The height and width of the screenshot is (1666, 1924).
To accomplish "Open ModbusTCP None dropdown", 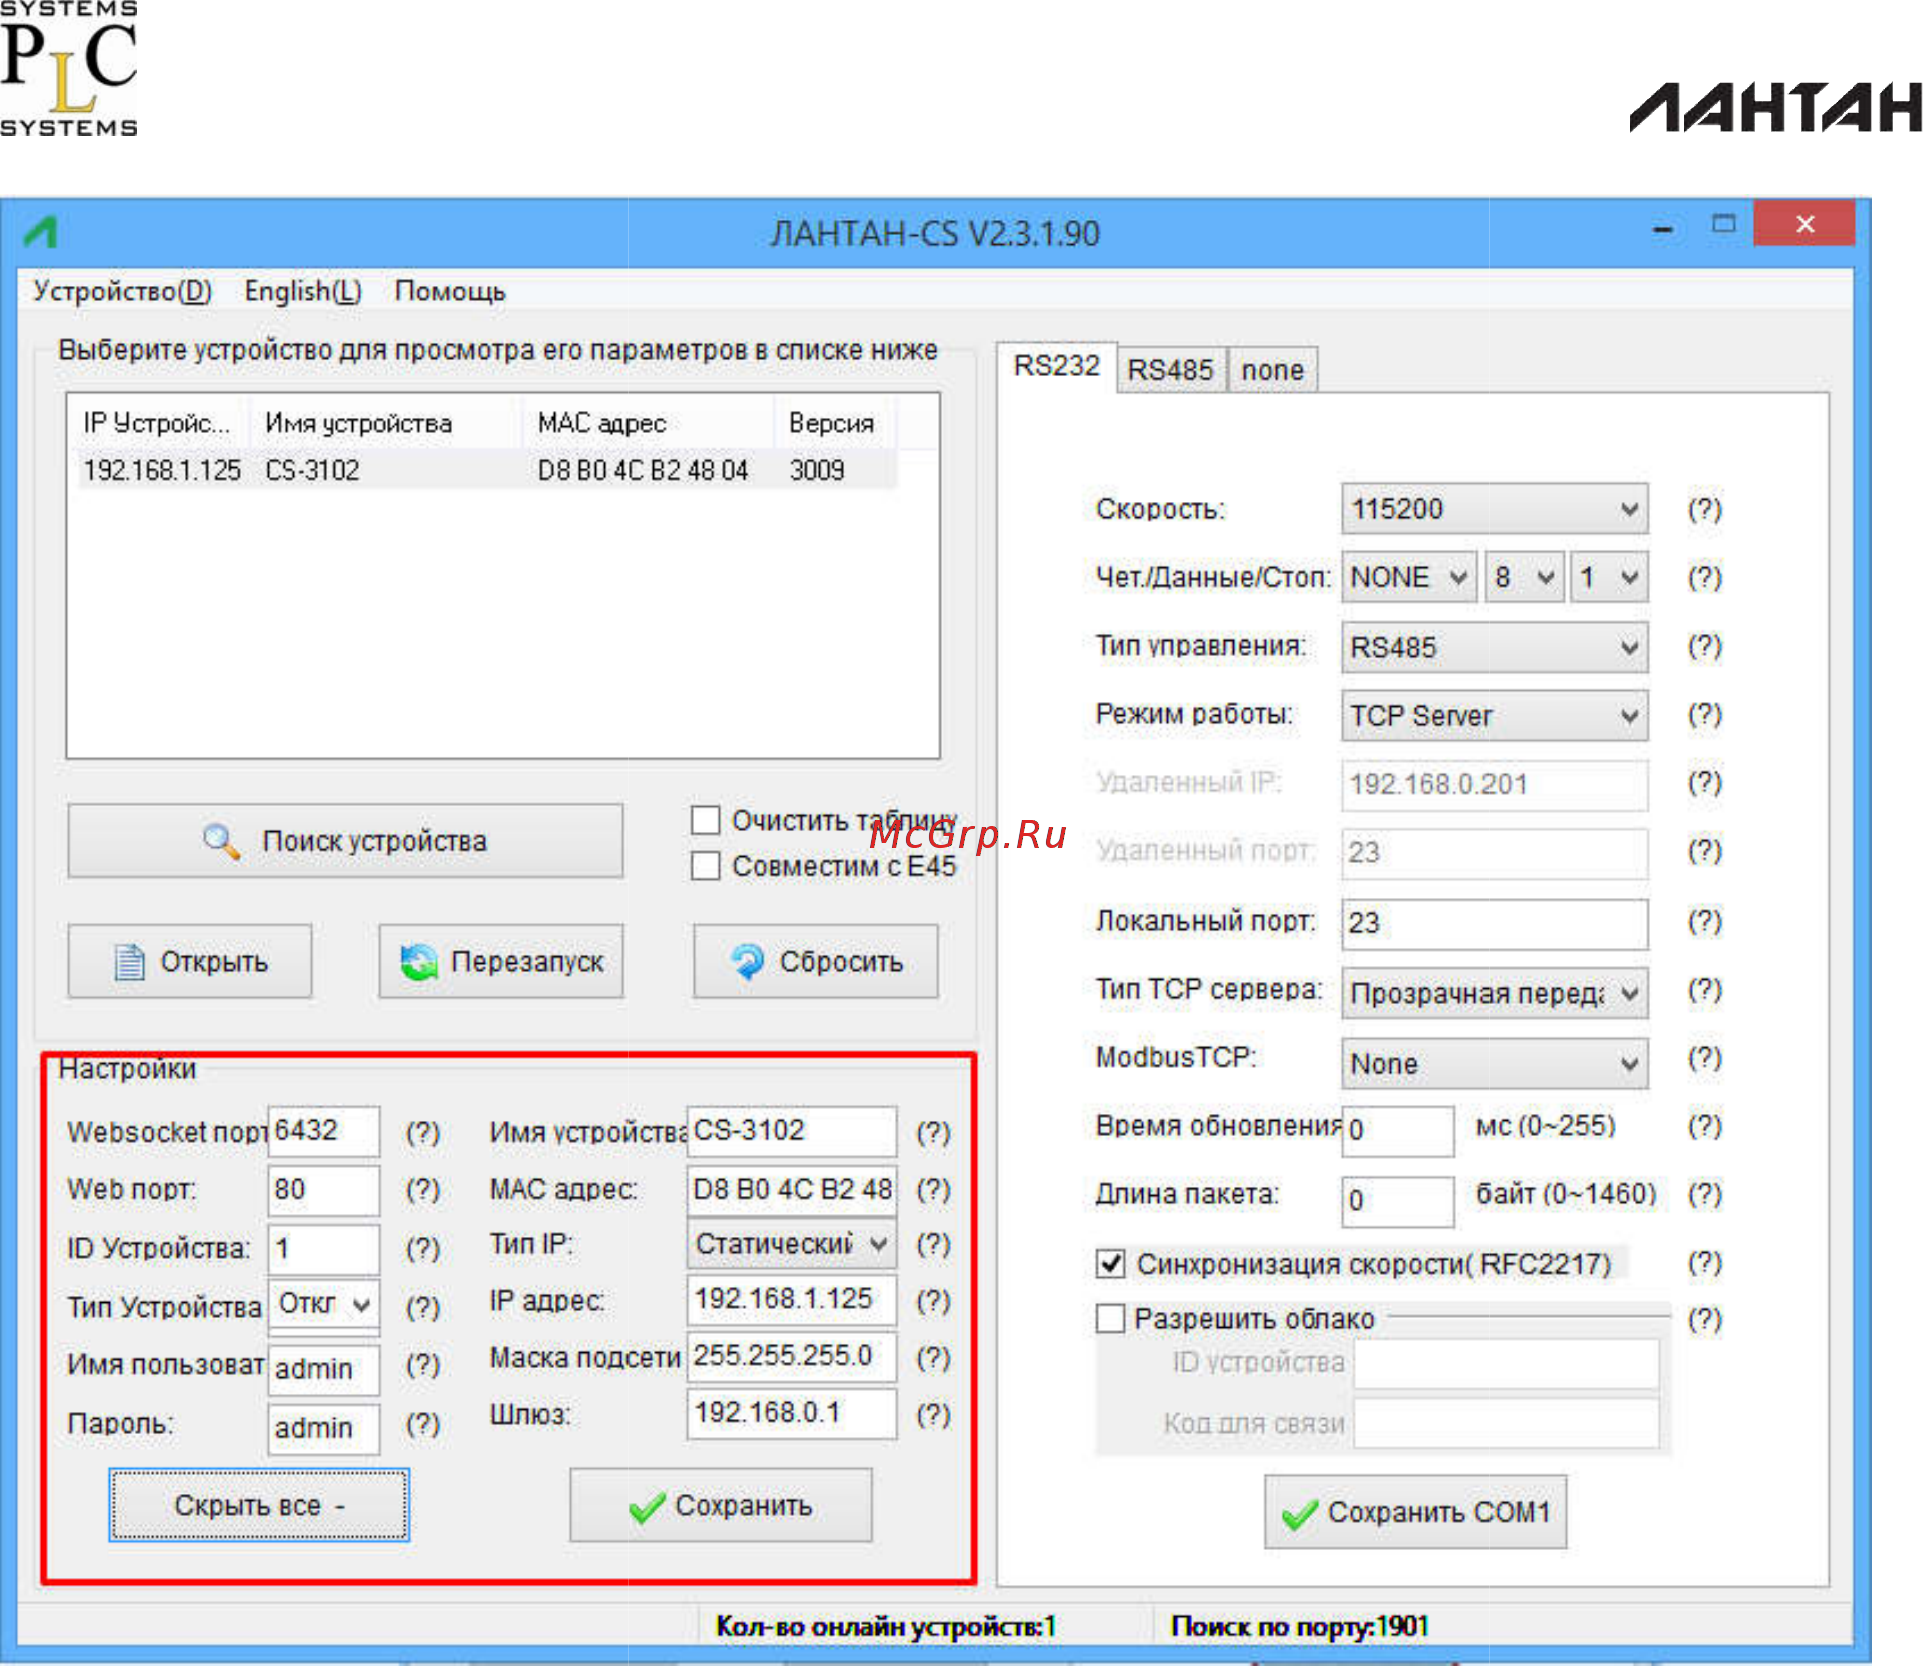I will pyautogui.click(x=1494, y=1063).
